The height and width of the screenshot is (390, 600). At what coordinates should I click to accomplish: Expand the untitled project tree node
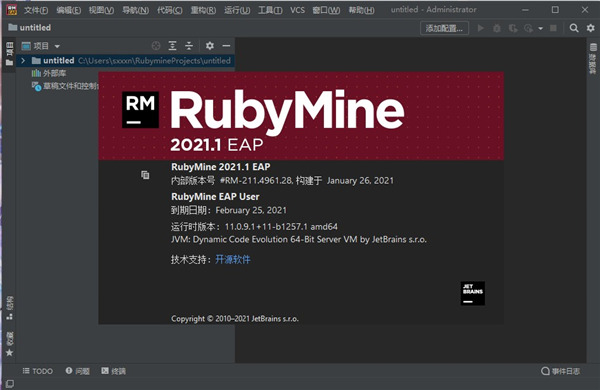(x=23, y=60)
